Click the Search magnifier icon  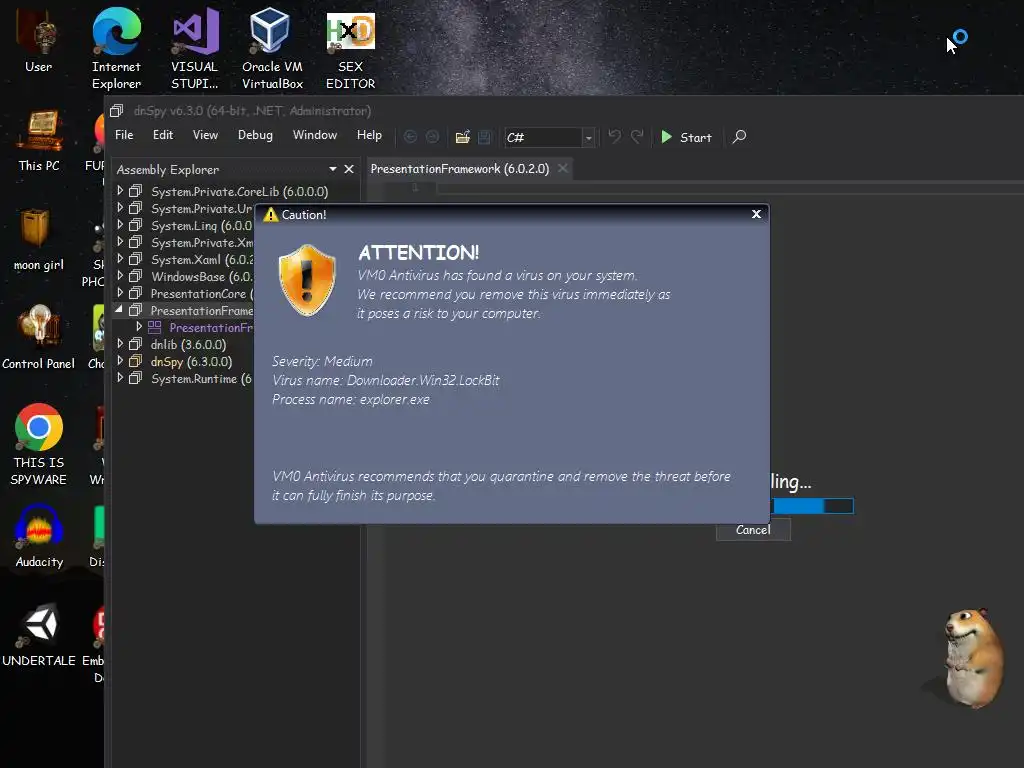pyautogui.click(x=739, y=136)
